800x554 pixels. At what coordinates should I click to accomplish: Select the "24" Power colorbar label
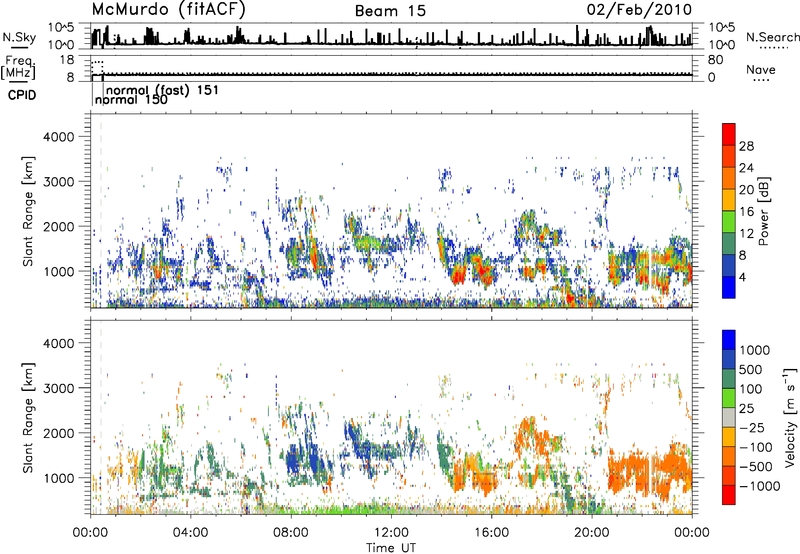[x=746, y=168]
